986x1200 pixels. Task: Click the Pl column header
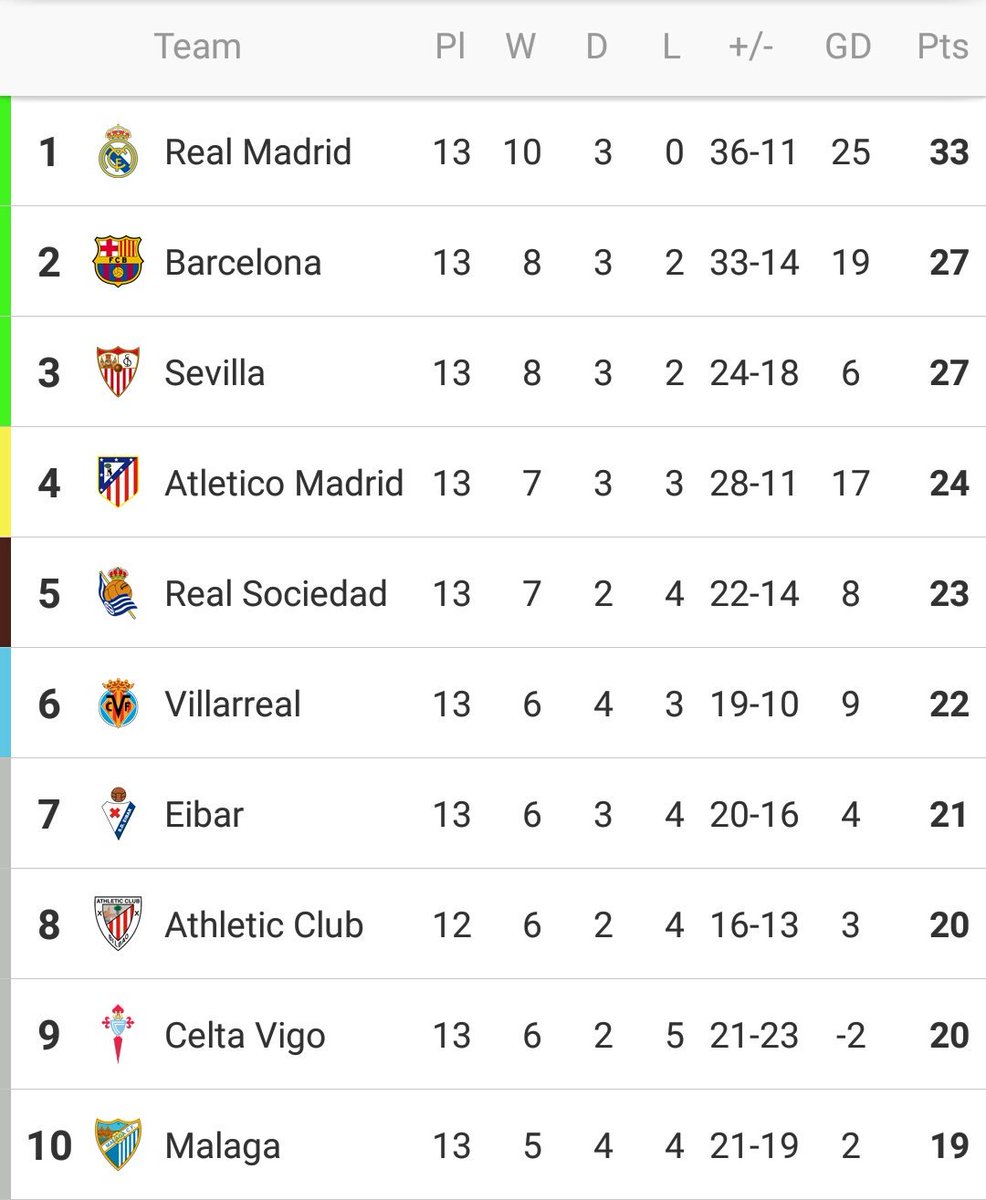tap(451, 47)
